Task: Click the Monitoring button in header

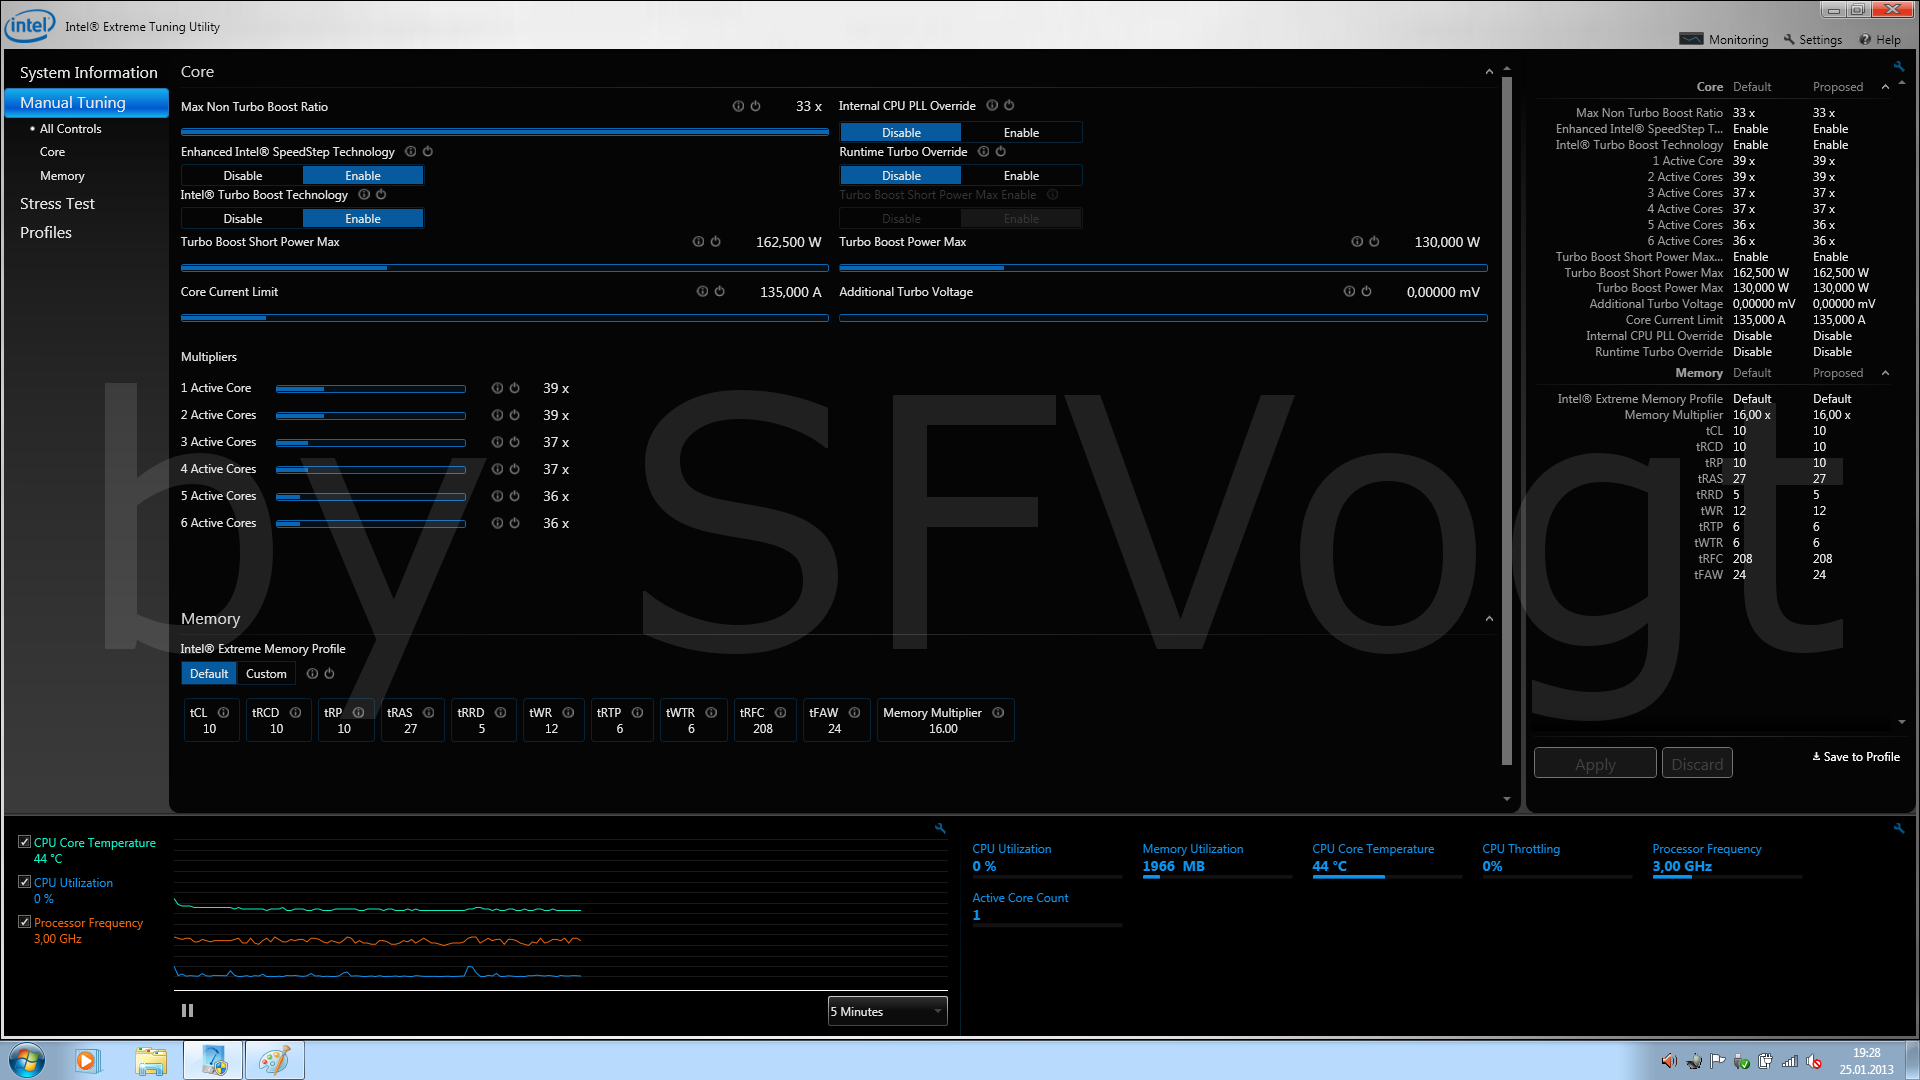Action: [1724, 40]
